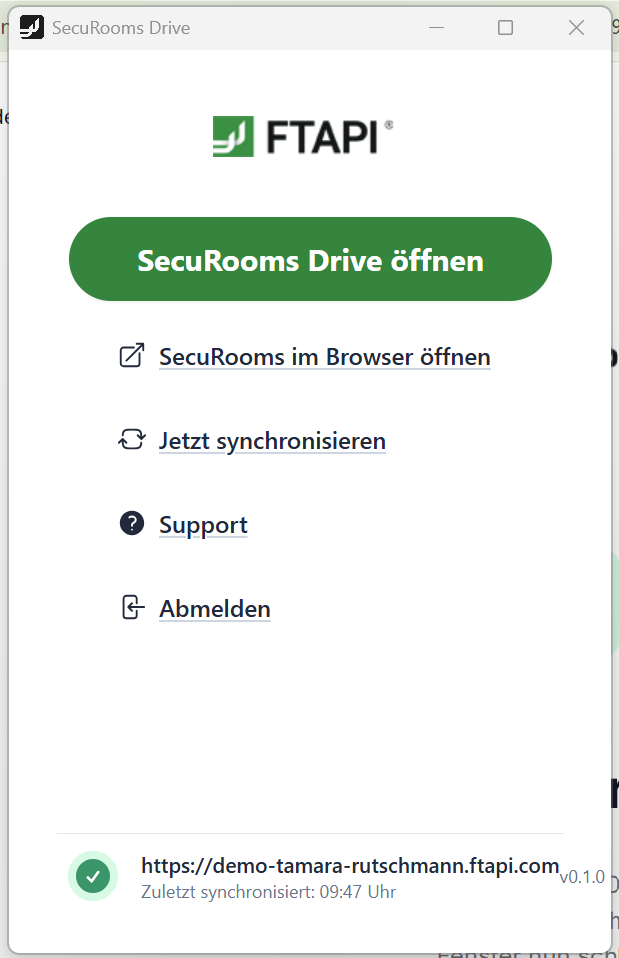Click the logout icon next to Abmelden

[x=132, y=607]
